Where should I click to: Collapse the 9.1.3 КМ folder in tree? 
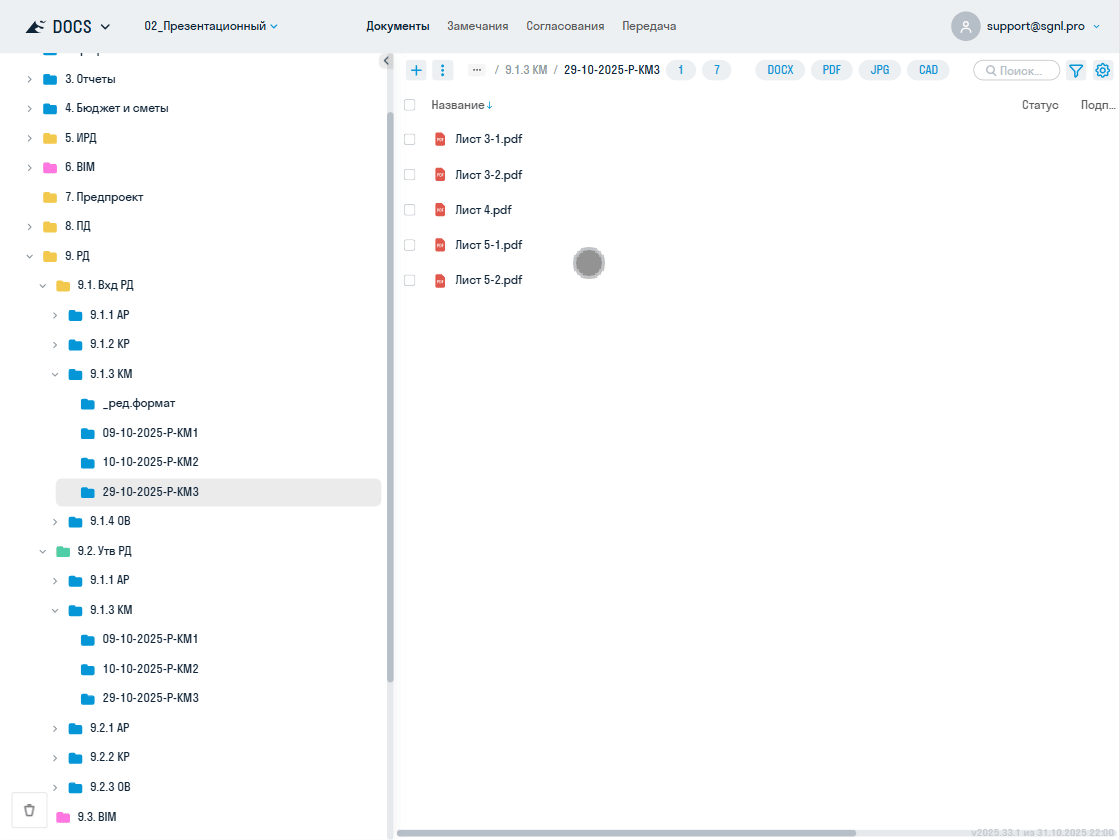(x=56, y=373)
